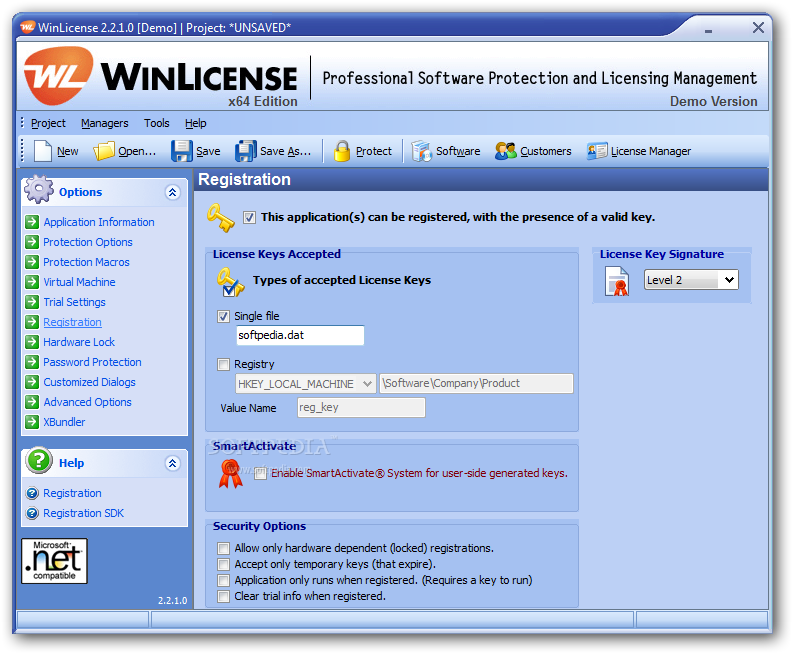The height and width of the screenshot is (654, 793).
Task: Click the Software\Company\Product path field
Action: pos(476,383)
